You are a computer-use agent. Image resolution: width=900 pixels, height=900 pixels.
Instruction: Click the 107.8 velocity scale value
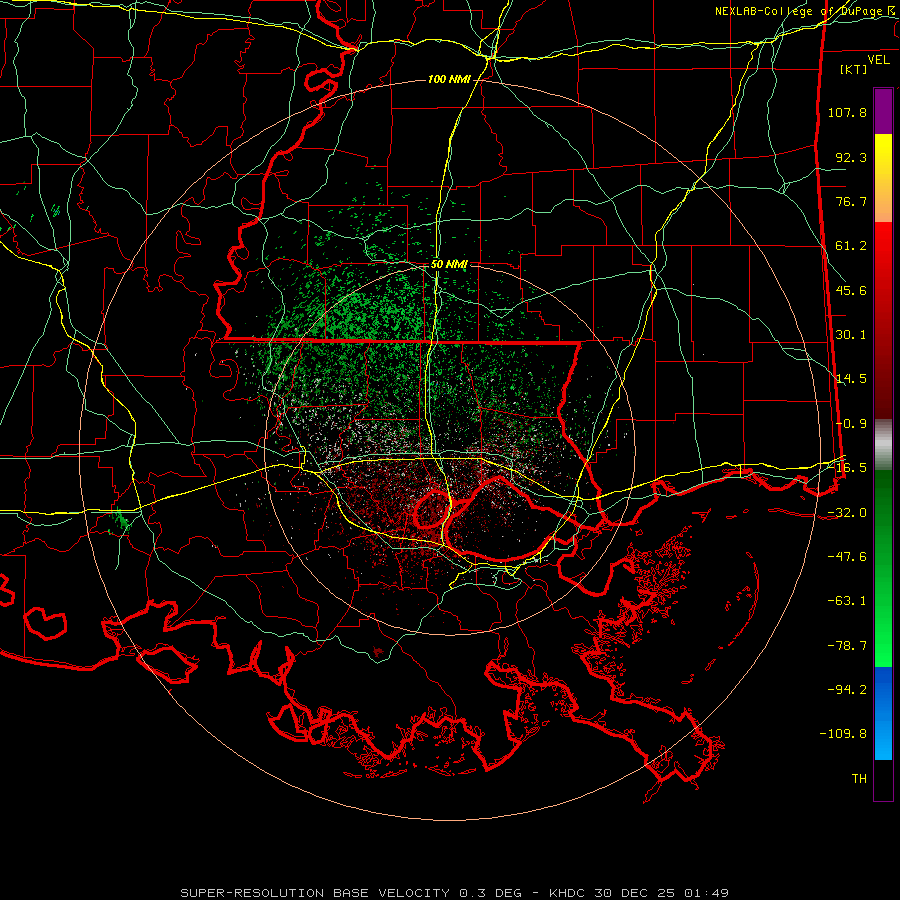[847, 112]
